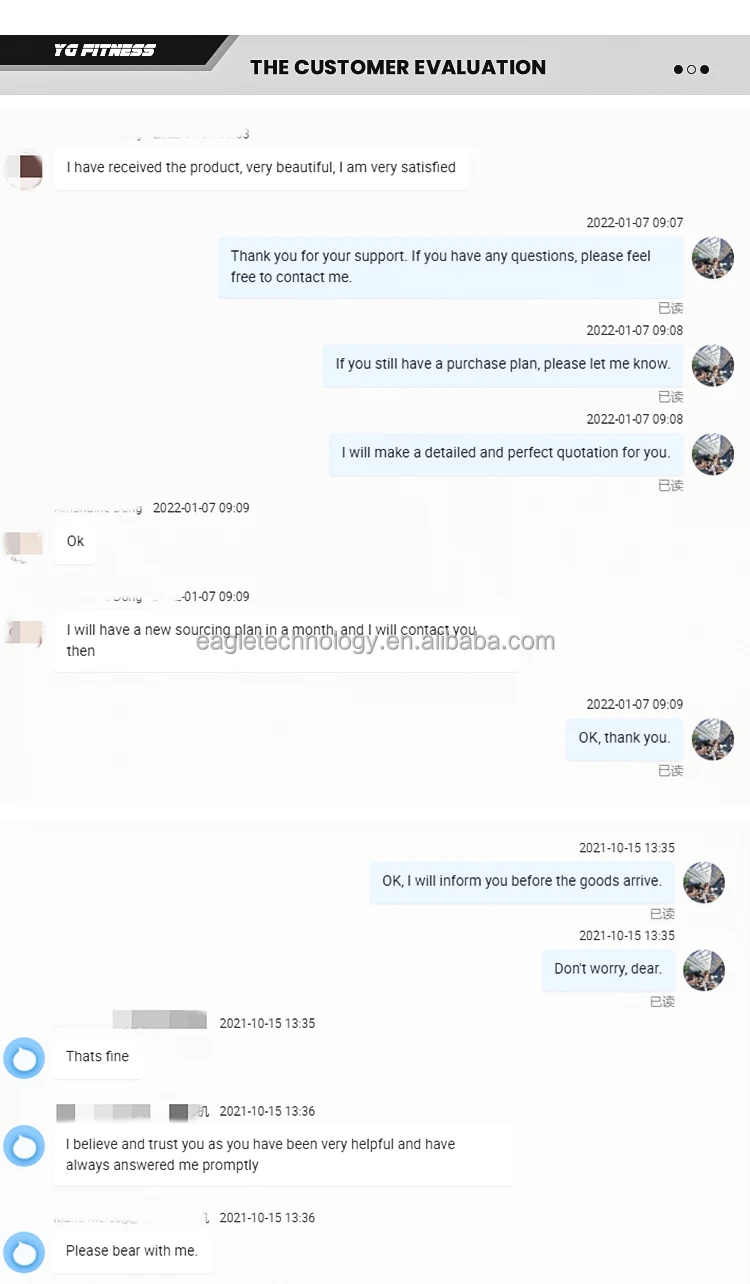Select 'OK, I will inform you before the goods arrive' message
This screenshot has height=1284, width=750.
point(522,882)
